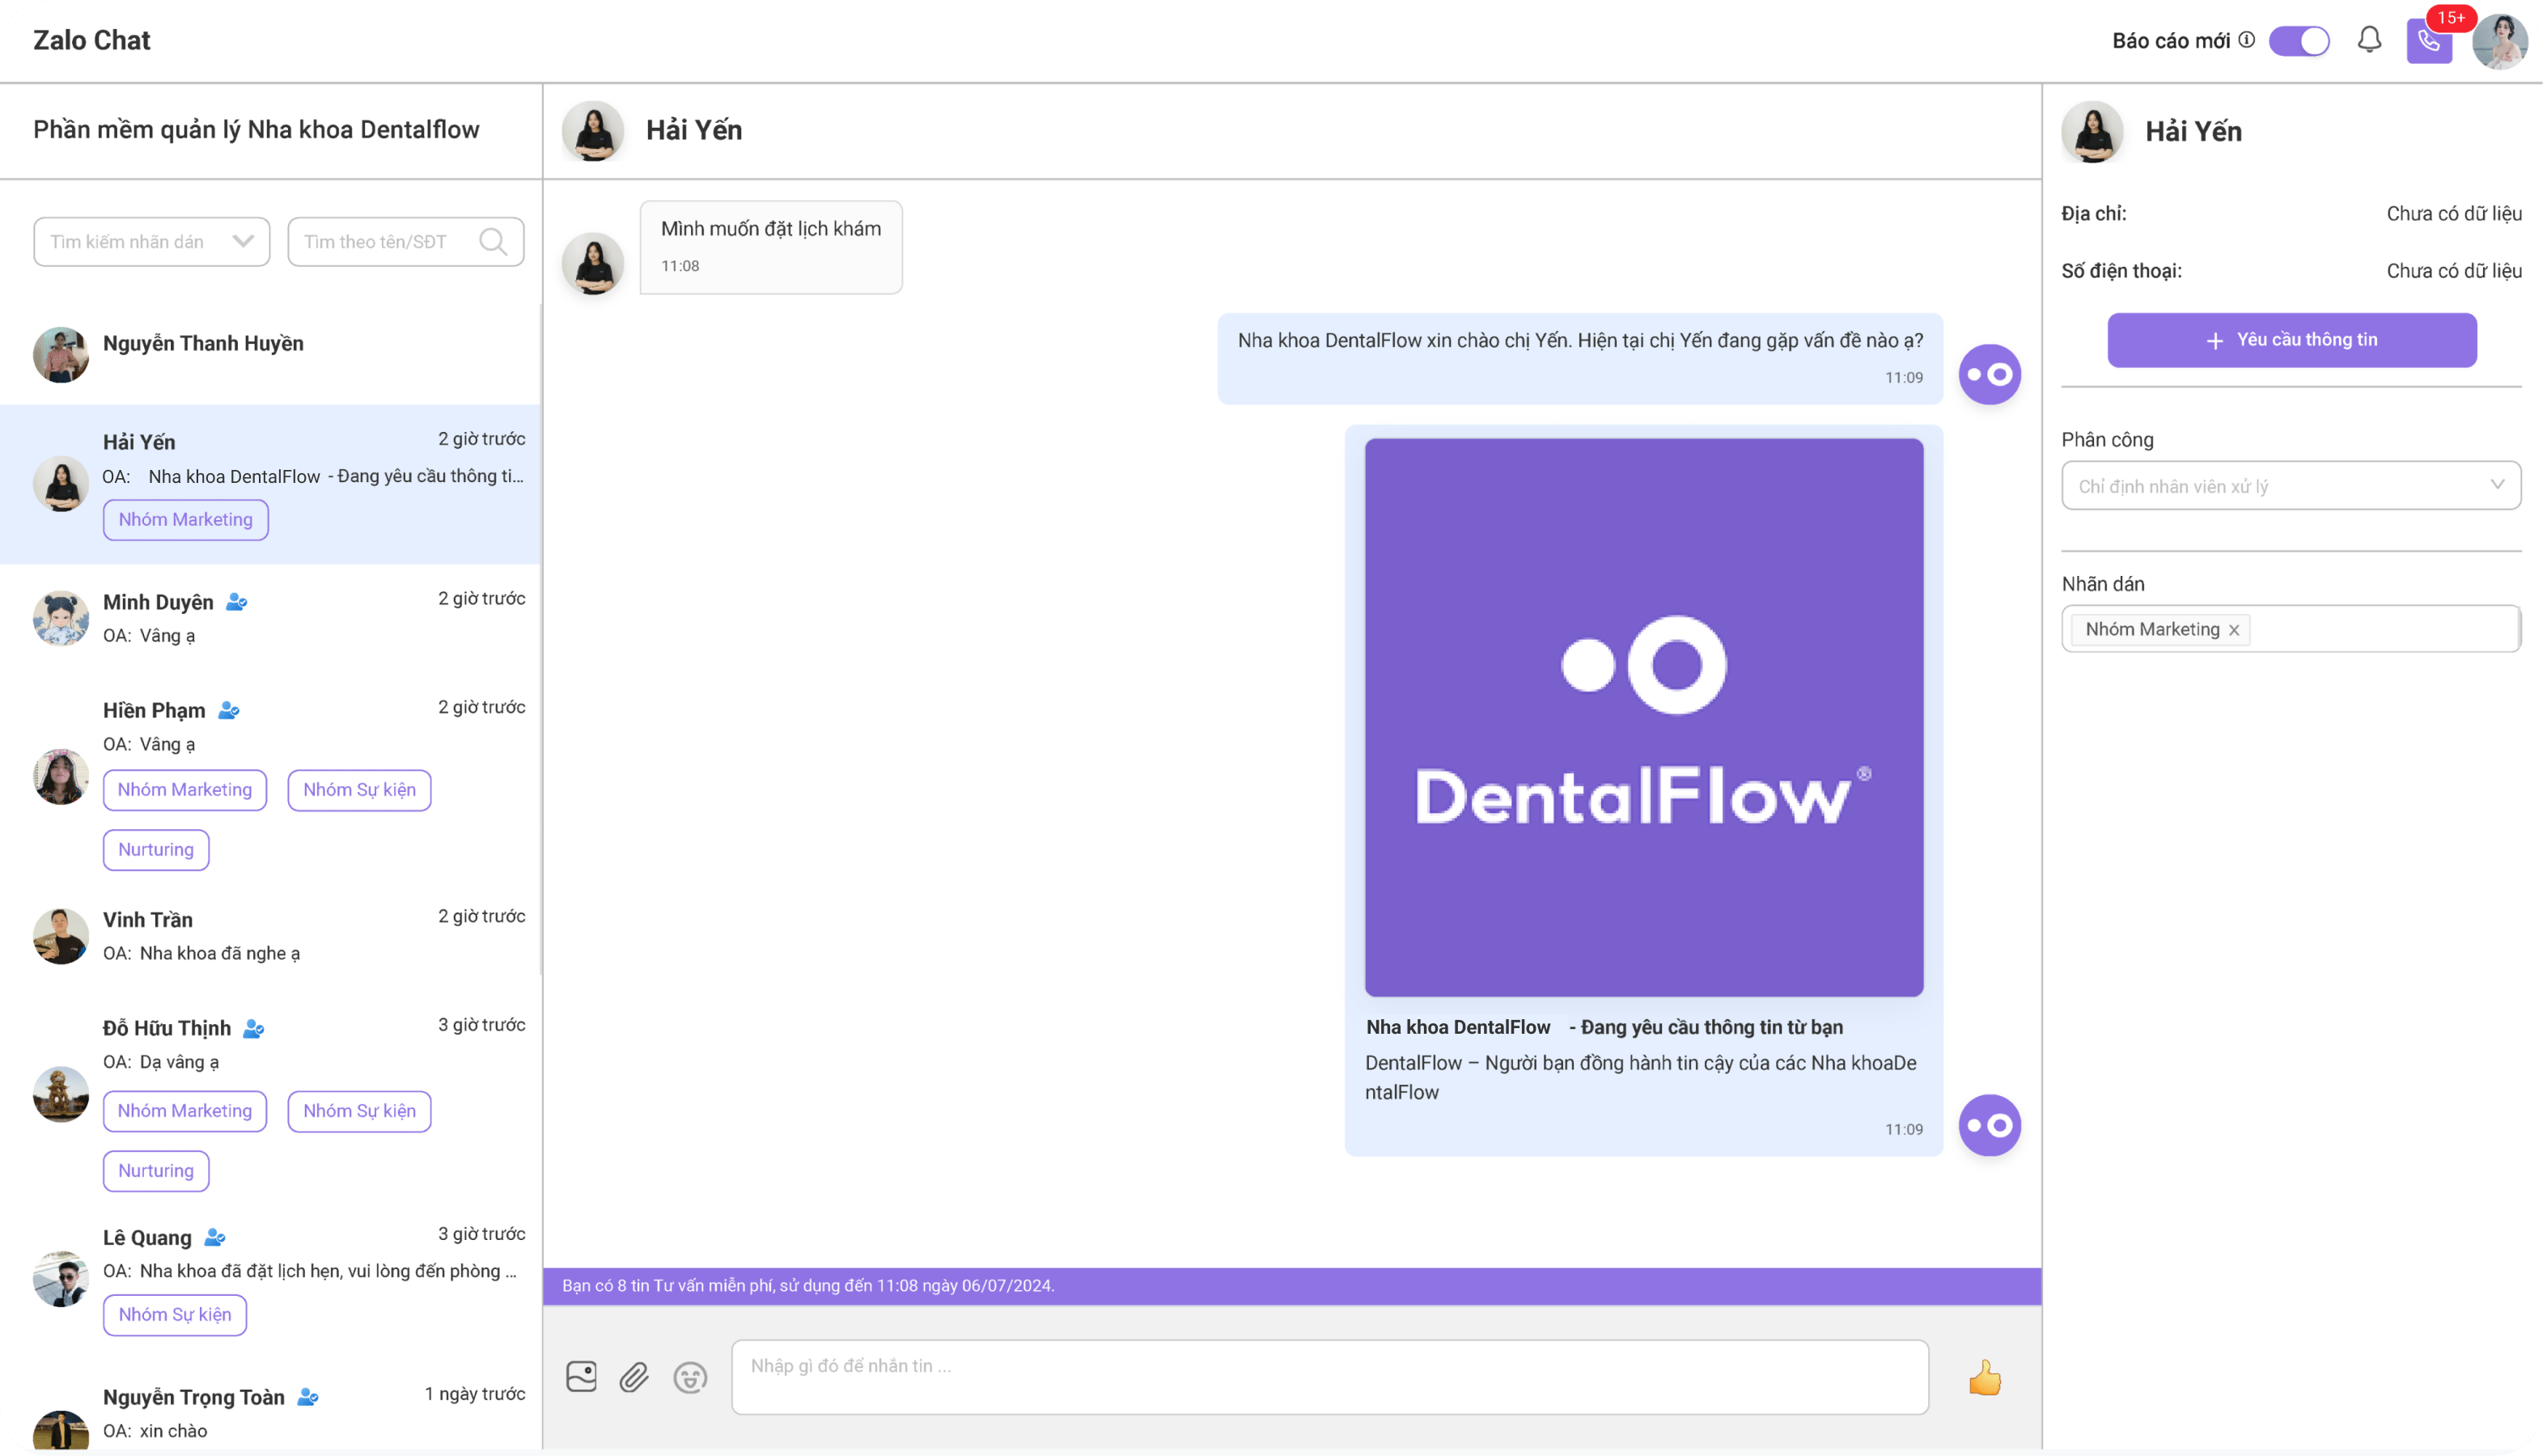Image resolution: width=2543 pixels, height=1456 pixels.
Task: Open Minh Duyên conversation
Action: coord(271,618)
